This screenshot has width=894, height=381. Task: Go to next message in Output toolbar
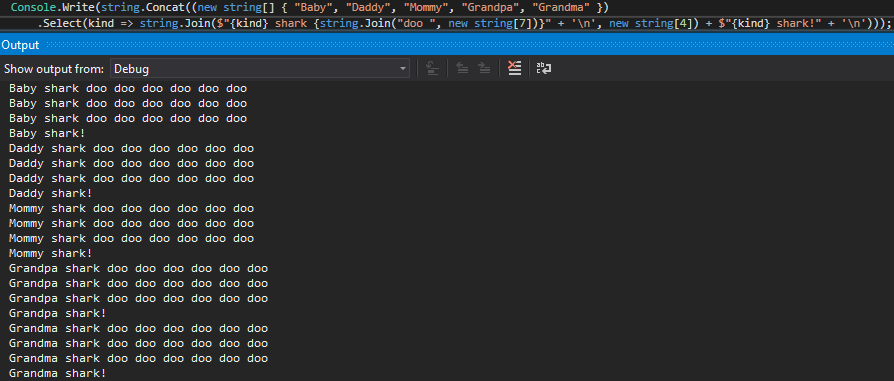(484, 69)
